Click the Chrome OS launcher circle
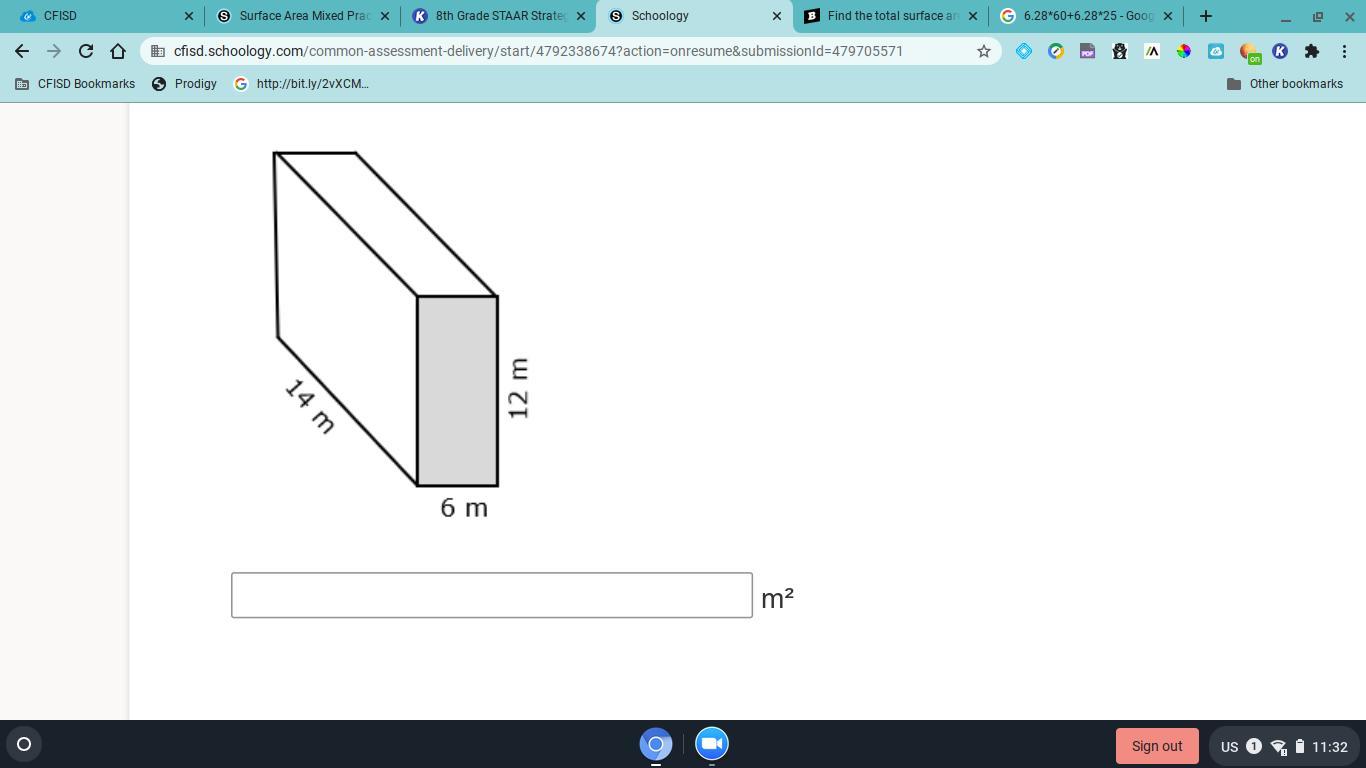The image size is (1366, 768). 22,743
